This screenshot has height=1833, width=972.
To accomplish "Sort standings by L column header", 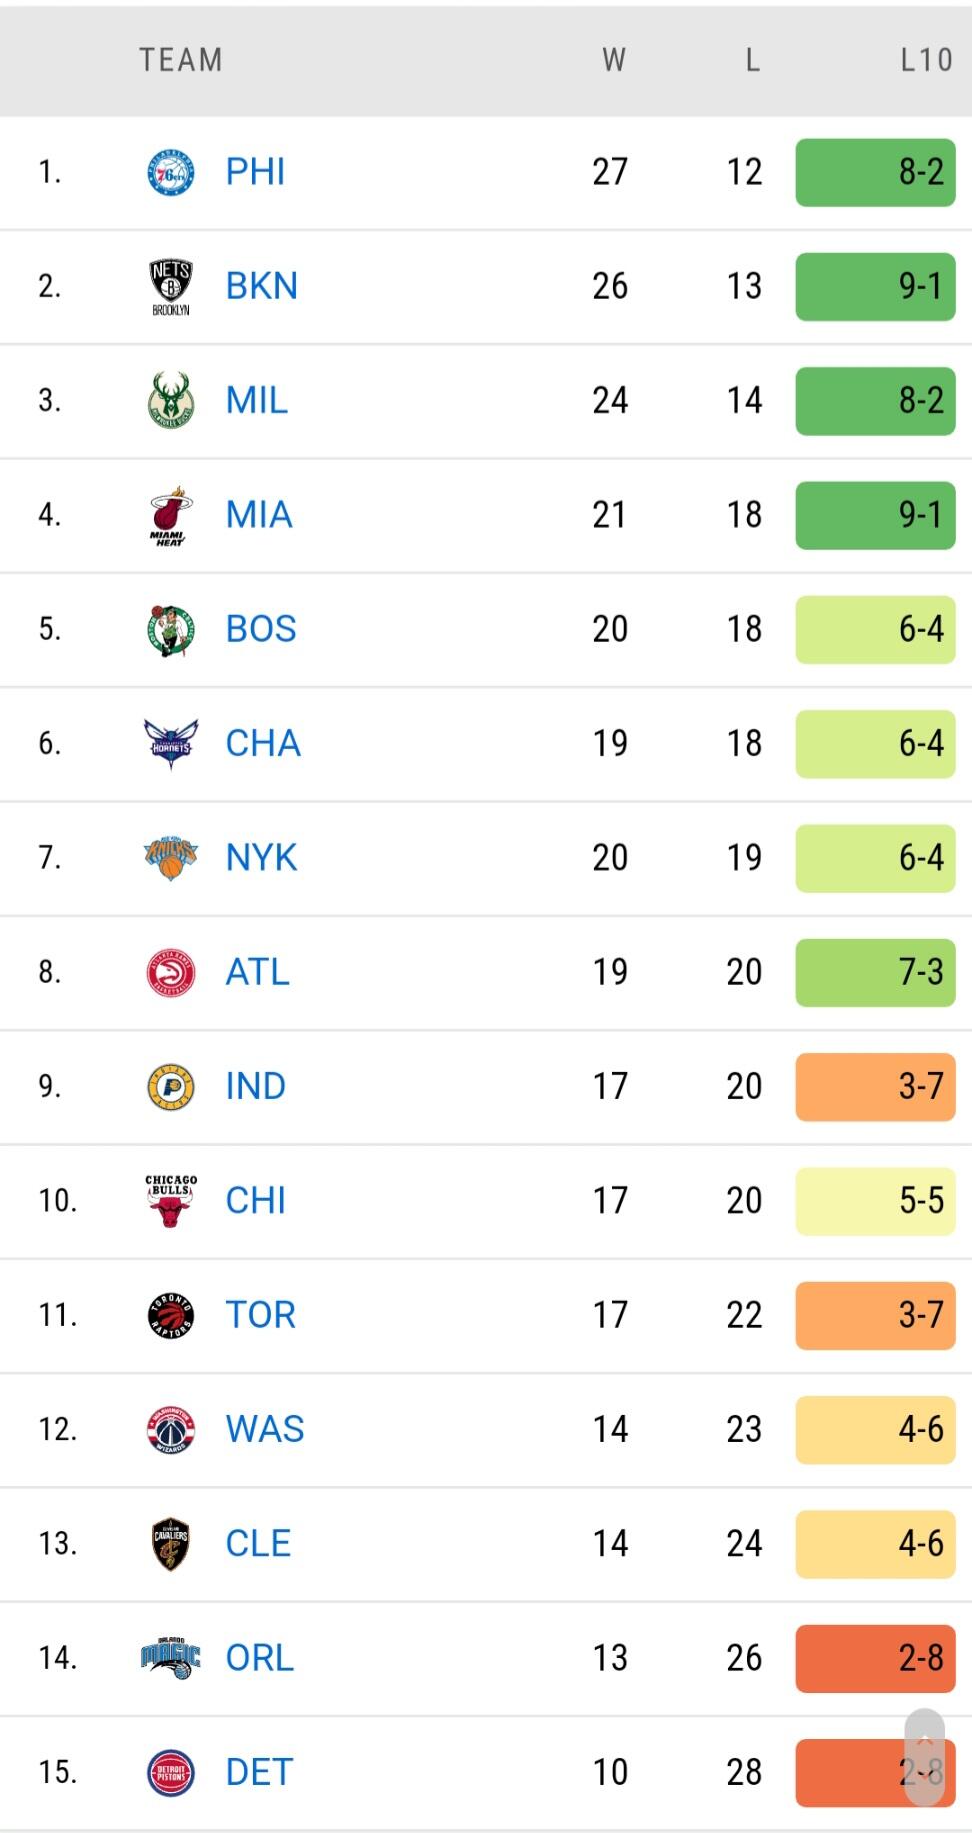I will coord(752,60).
